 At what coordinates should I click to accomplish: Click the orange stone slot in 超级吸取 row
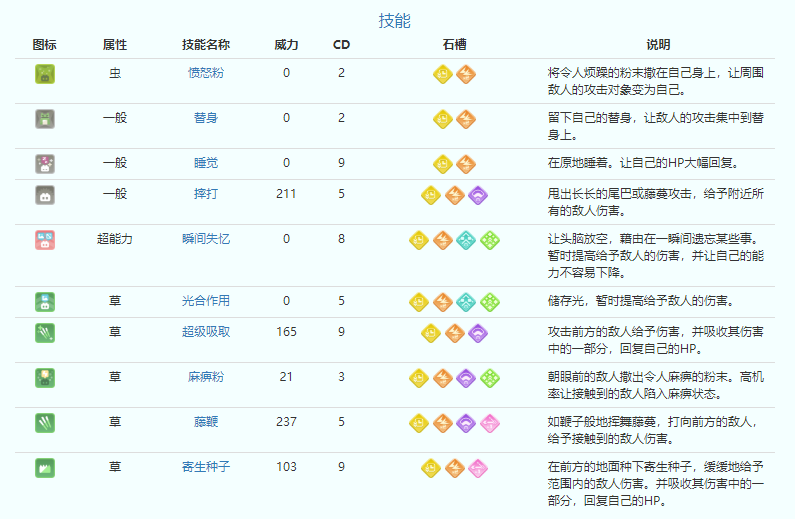click(455, 333)
